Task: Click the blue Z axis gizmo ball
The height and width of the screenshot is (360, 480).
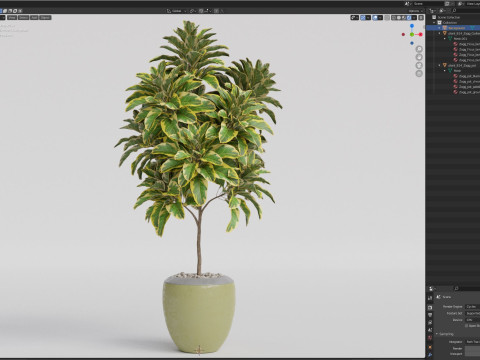Action: (412, 26)
